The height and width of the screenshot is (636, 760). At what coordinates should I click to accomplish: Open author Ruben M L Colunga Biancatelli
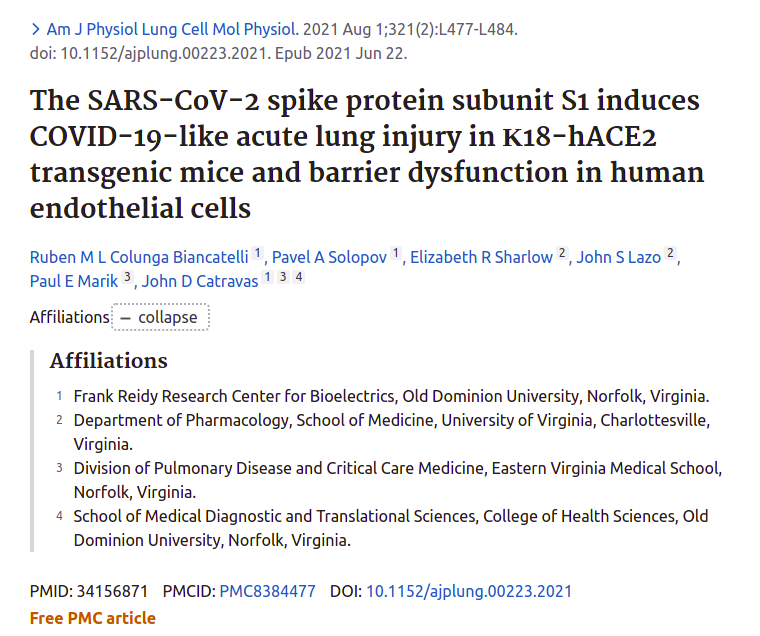click(x=139, y=257)
